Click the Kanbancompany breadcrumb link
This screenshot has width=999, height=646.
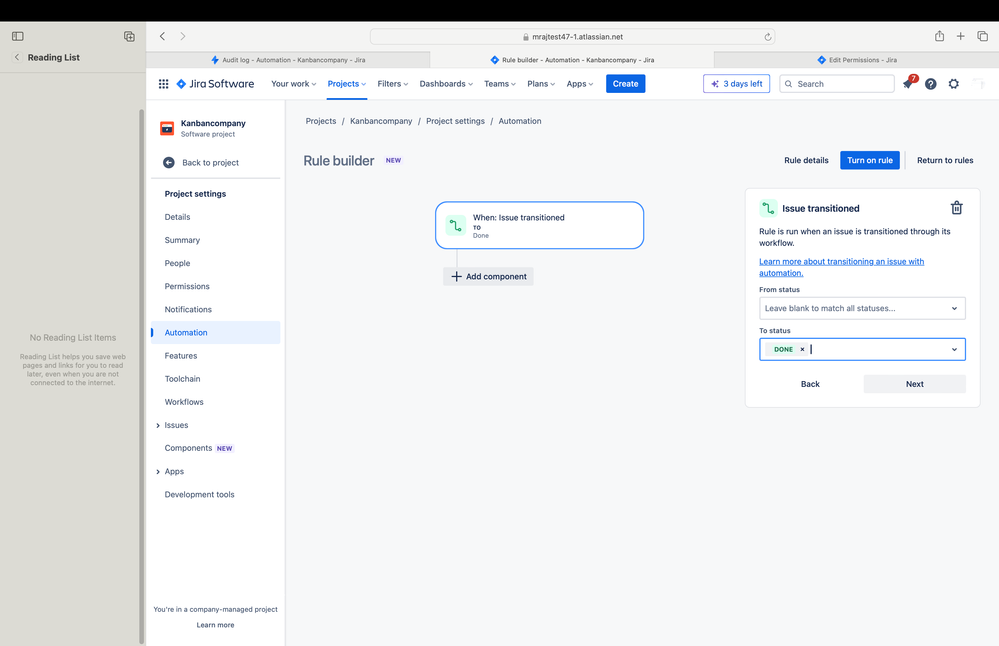[x=381, y=121]
